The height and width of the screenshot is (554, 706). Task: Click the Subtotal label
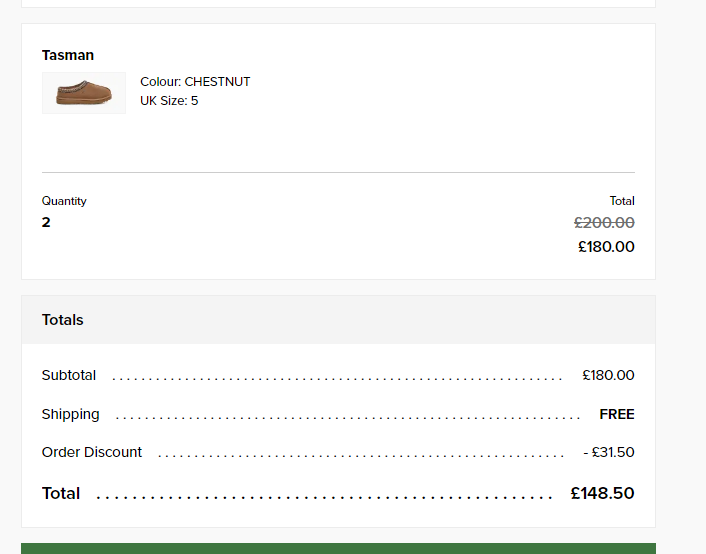tap(69, 375)
